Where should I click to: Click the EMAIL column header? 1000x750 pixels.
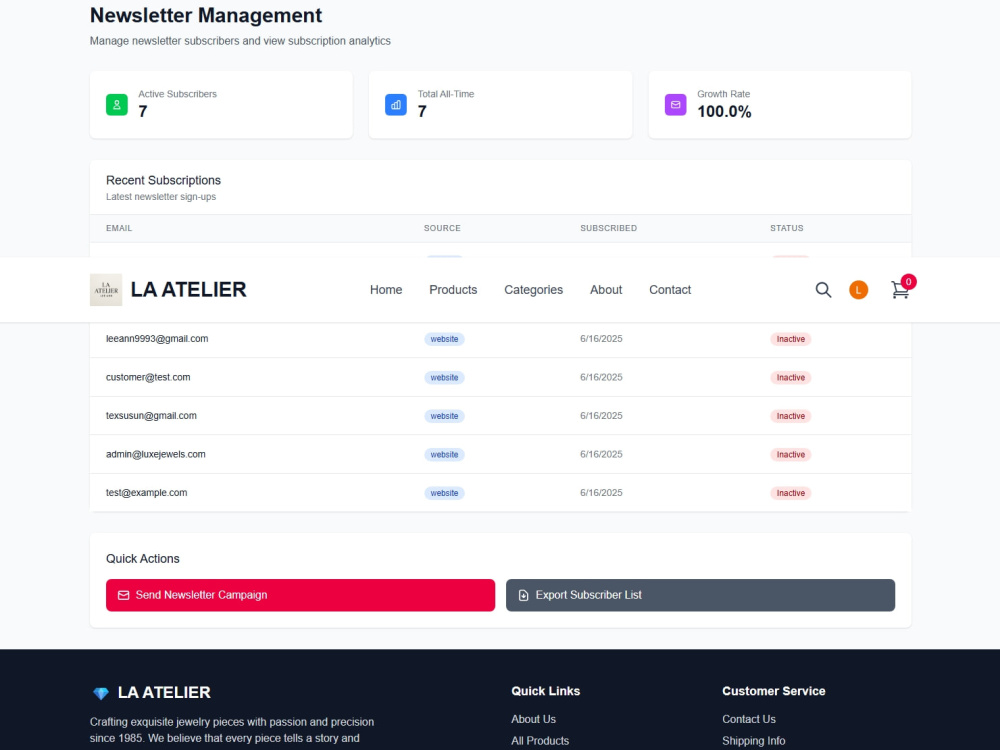(x=119, y=228)
